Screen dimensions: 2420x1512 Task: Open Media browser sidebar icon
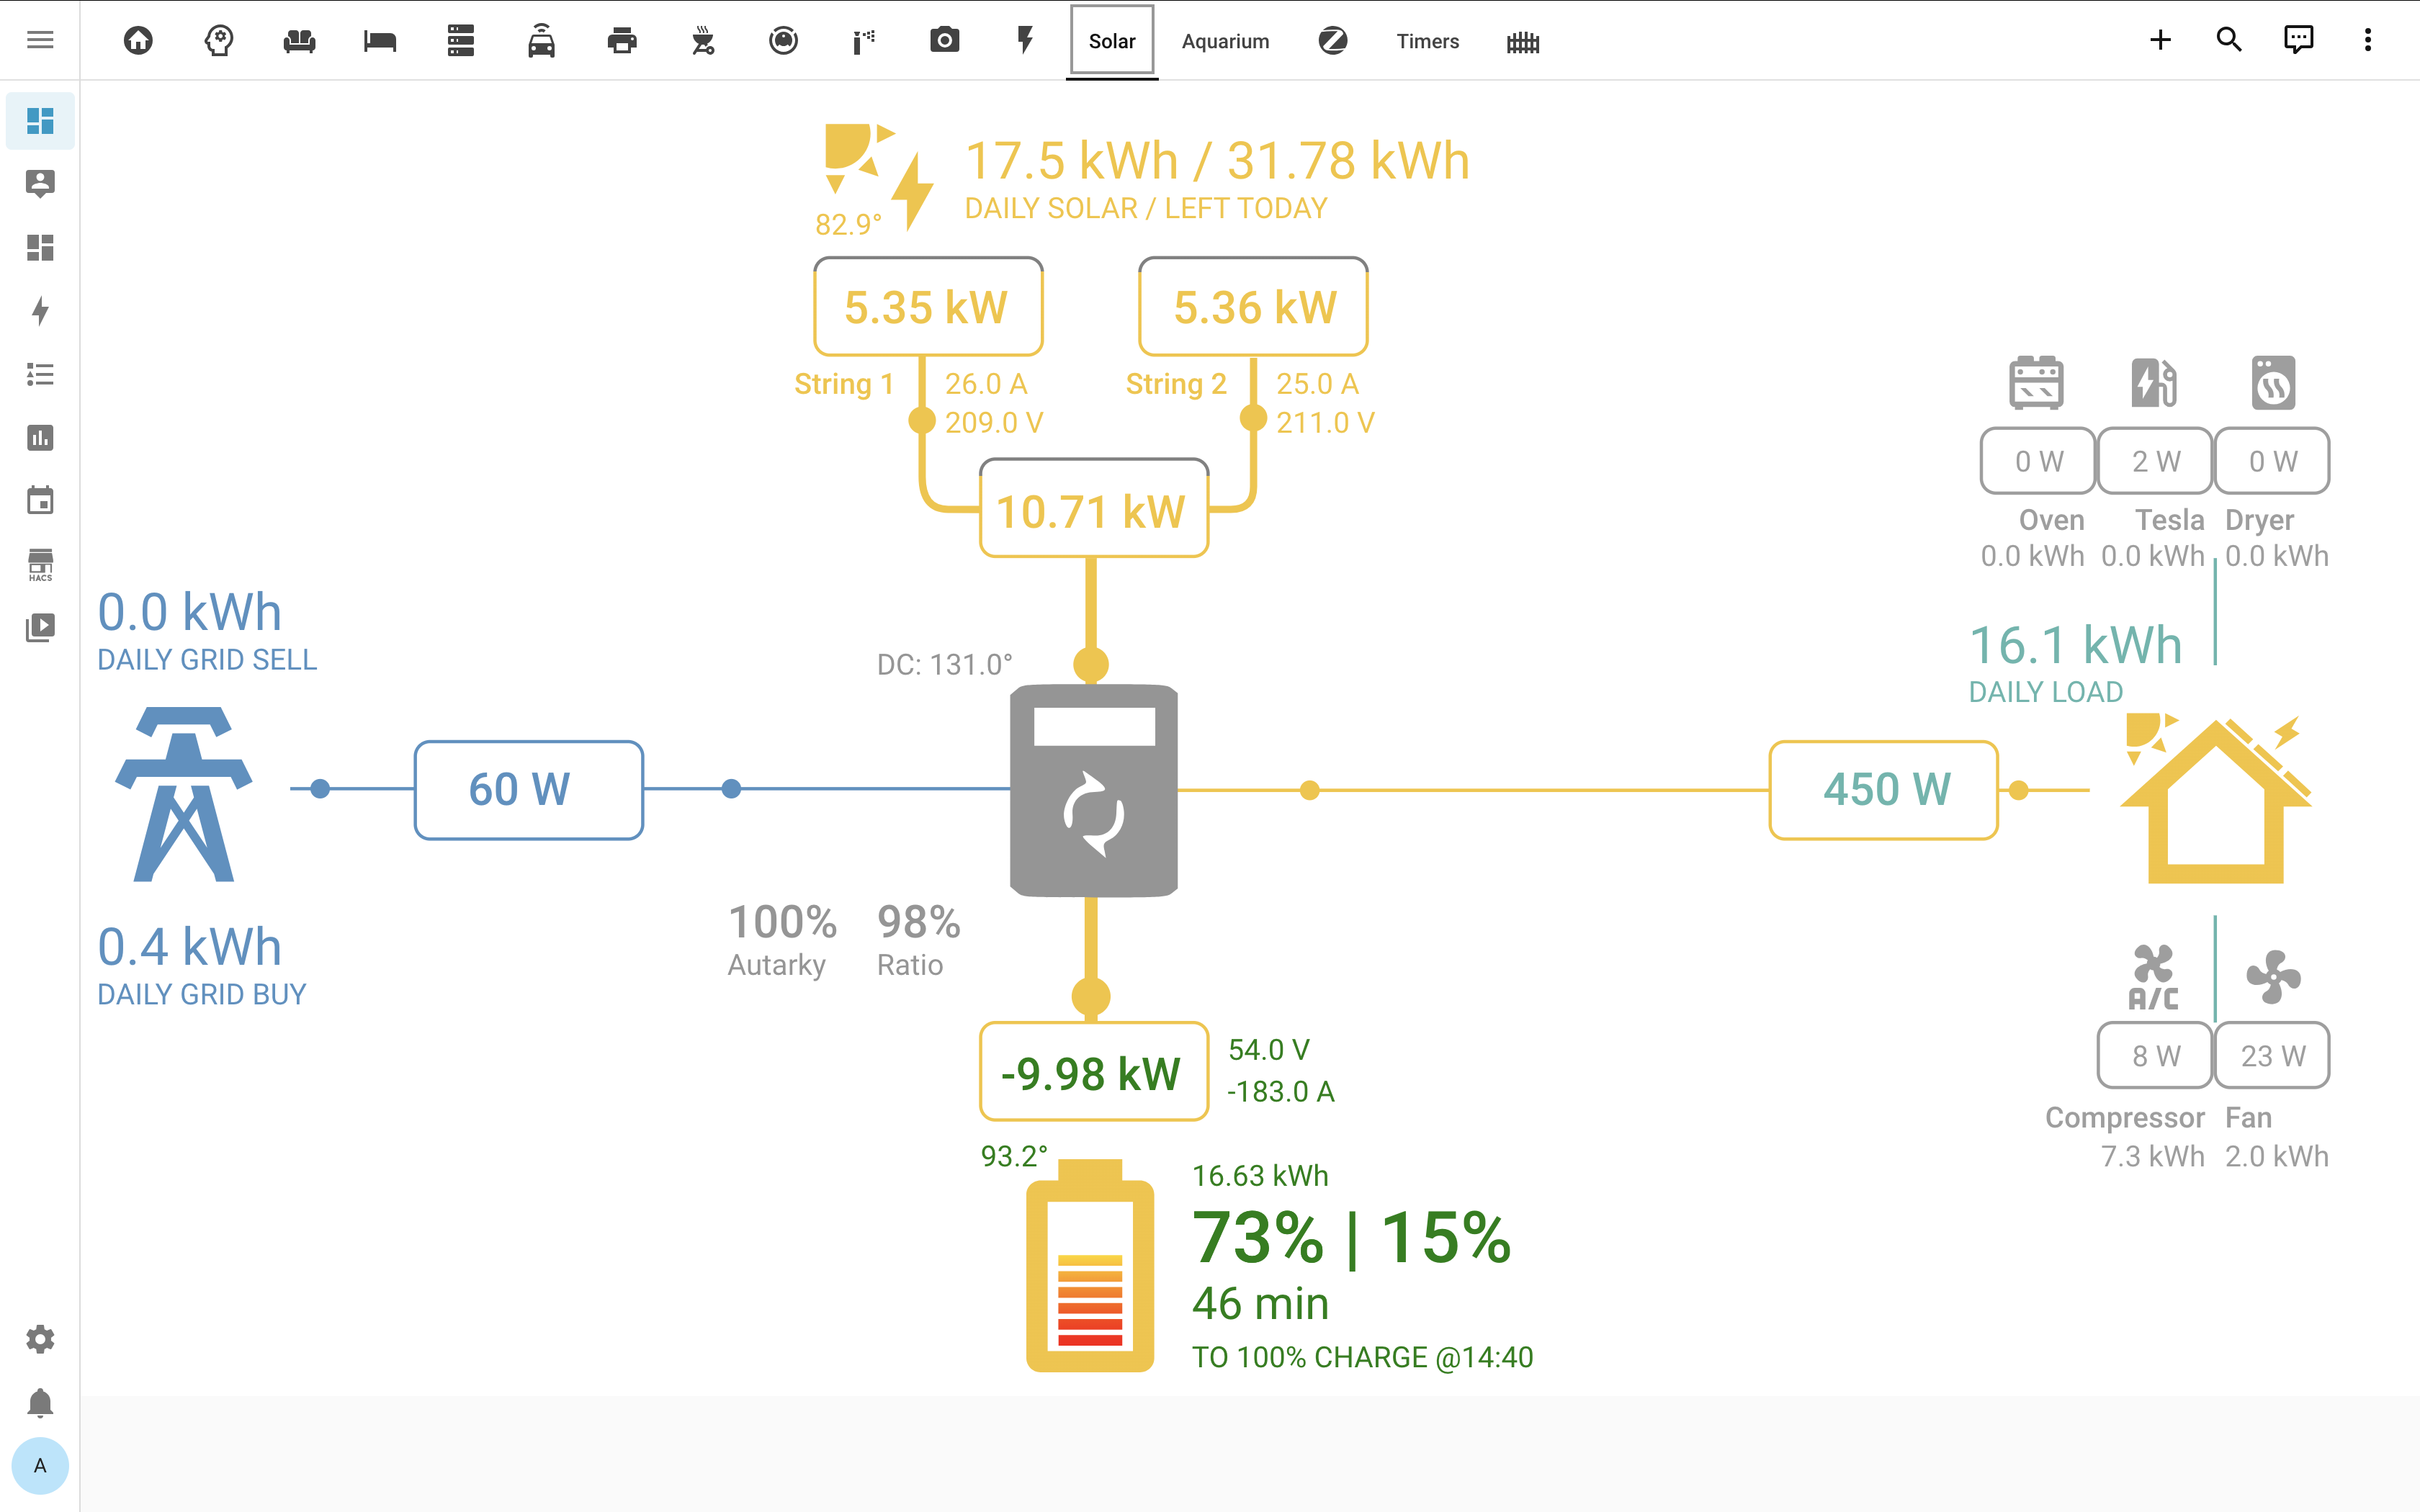pyautogui.click(x=40, y=627)
